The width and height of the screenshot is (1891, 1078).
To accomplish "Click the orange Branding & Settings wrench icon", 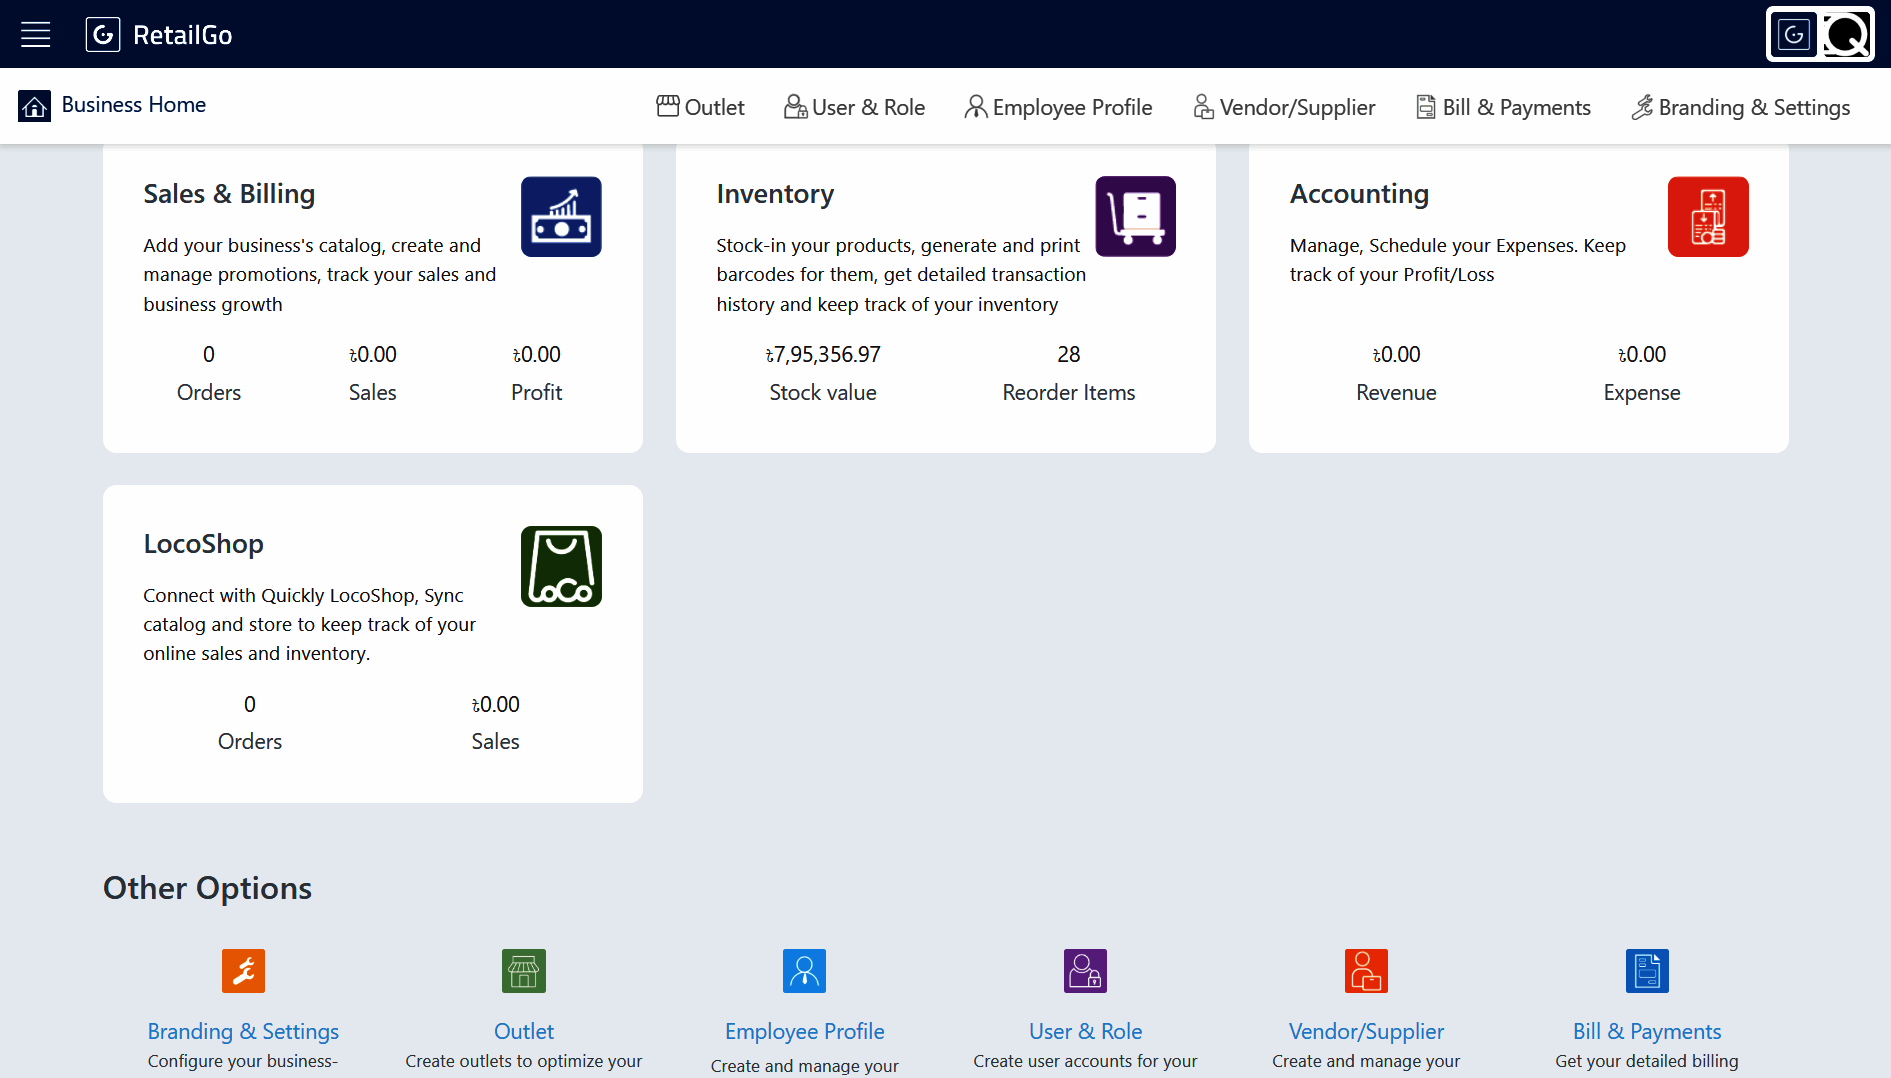I will (x=243, y=971).
